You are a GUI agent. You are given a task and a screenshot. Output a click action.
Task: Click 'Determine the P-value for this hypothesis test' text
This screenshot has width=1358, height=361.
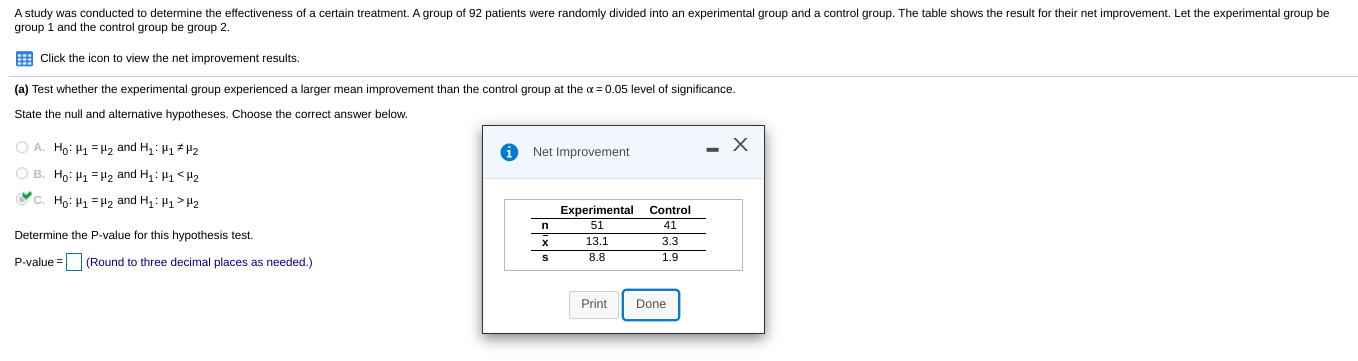[x=134, y=235]
